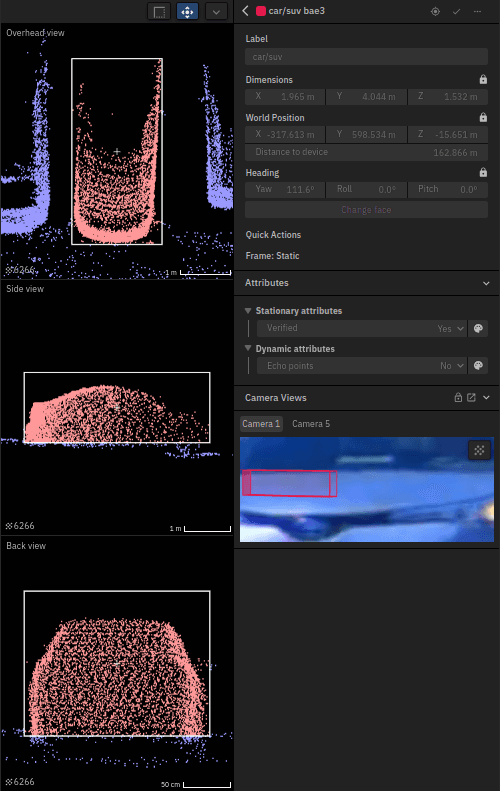The image size is (500, 791).
Task: Click Overhead view point count 6266
Action: (x=20, y=270)
